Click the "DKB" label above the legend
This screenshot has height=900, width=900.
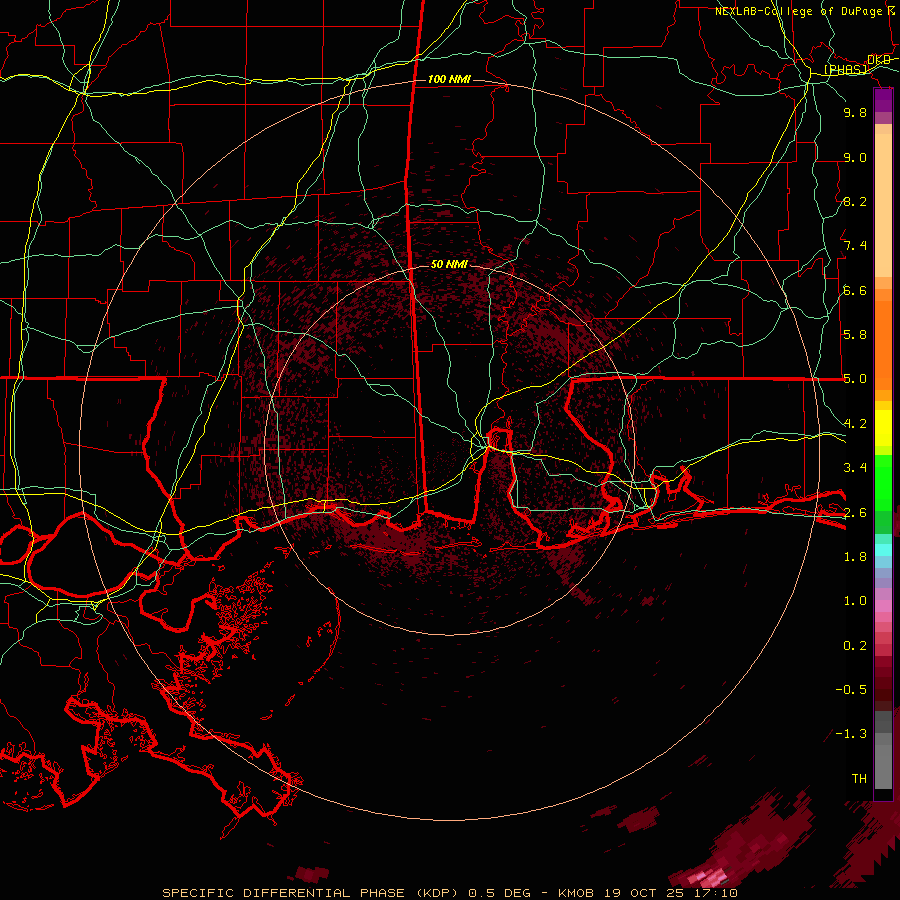click(x=879, y=59)
